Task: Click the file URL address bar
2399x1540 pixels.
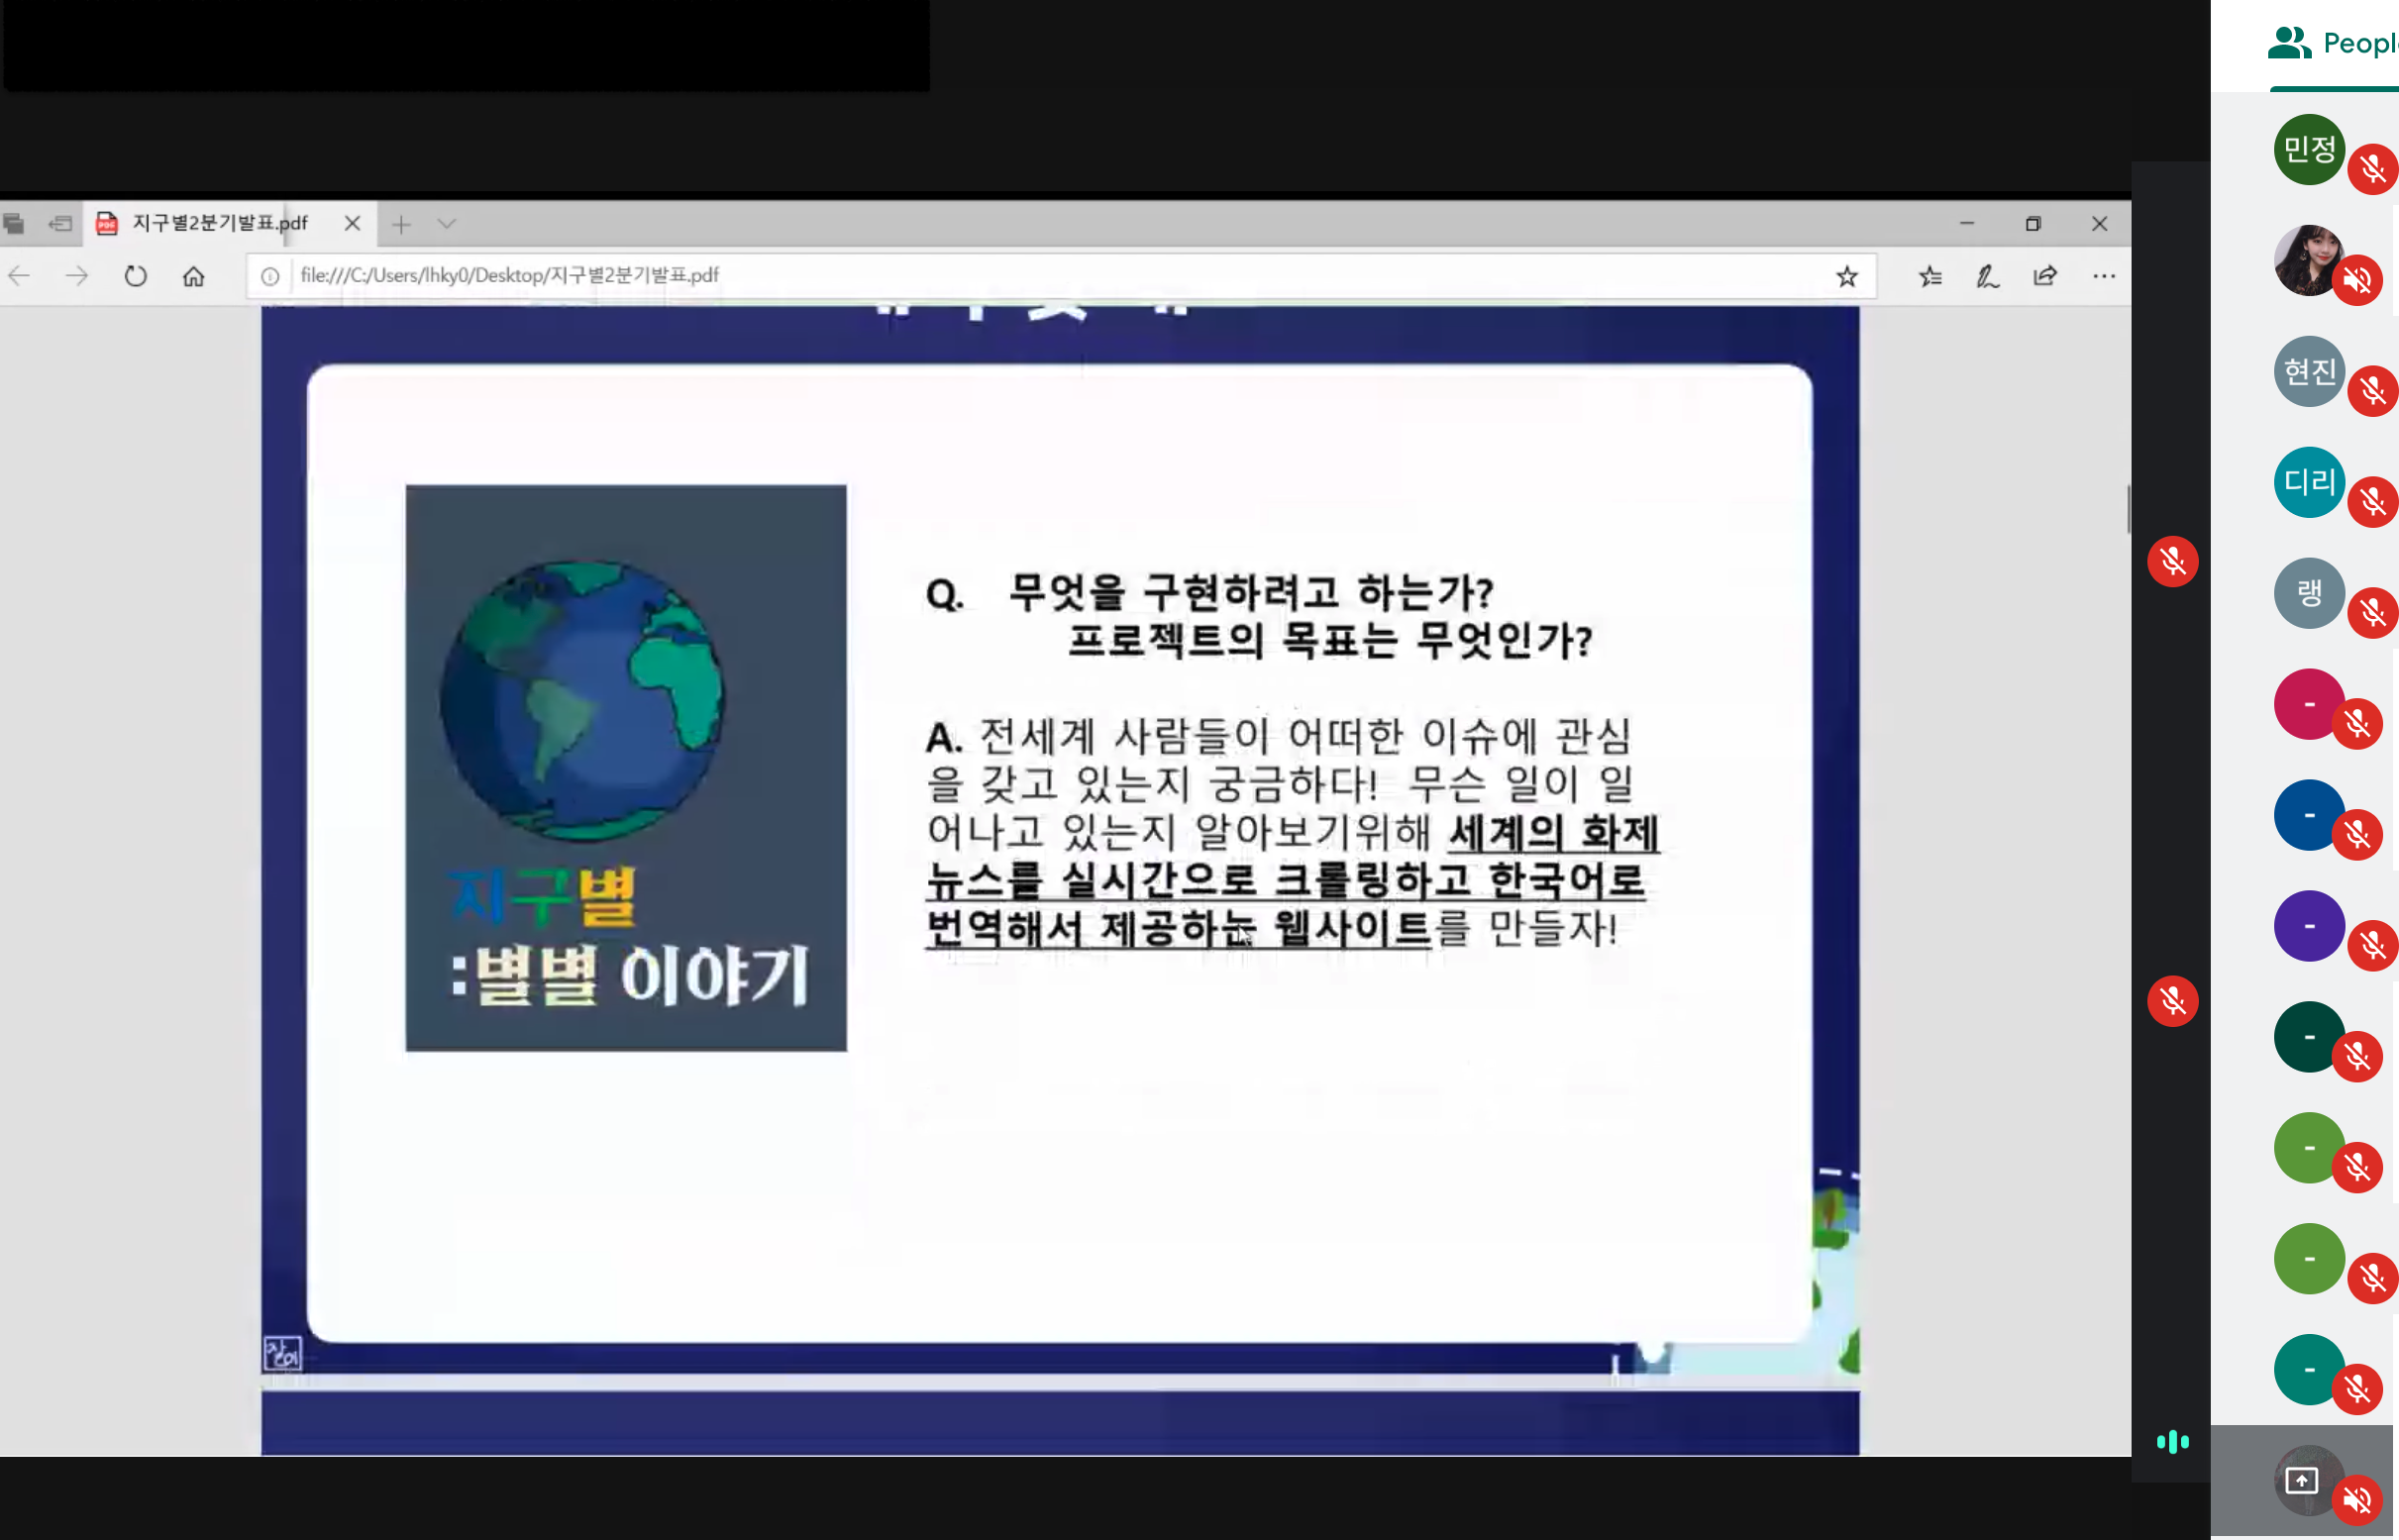Action: pyautogui.click(x=1000, y=276)
